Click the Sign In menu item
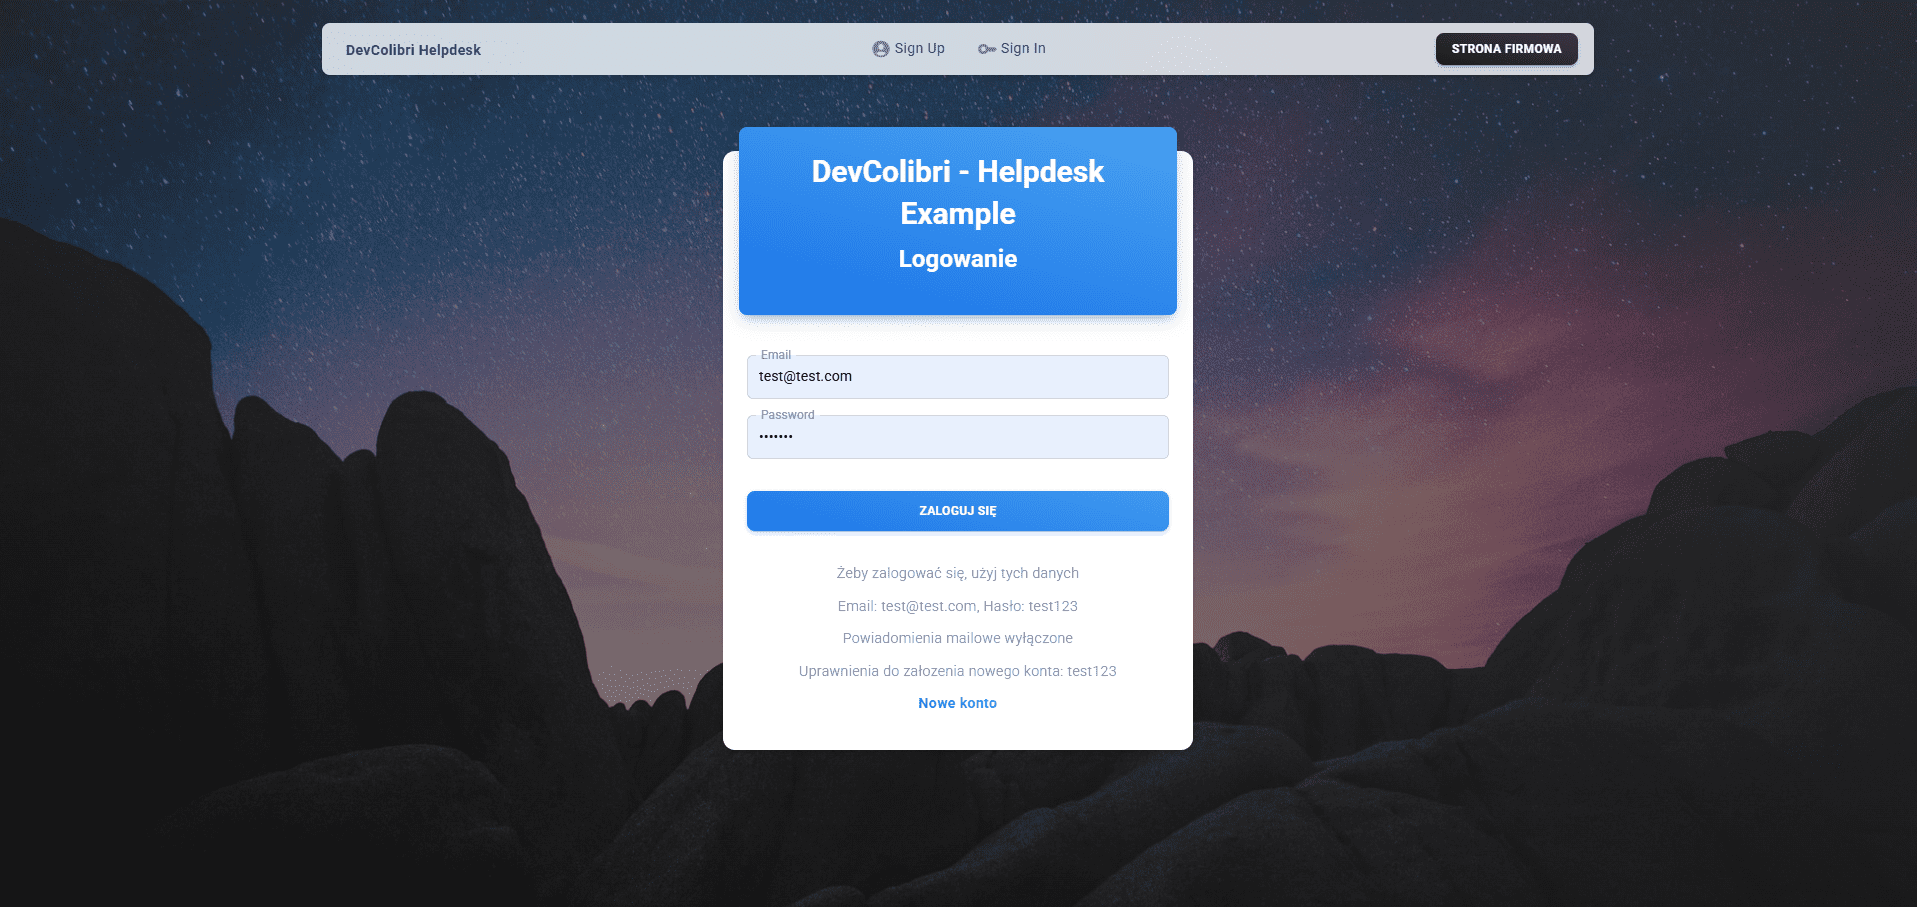The width and height of the screenshot is (1917, 907). tap(1021, 48)
